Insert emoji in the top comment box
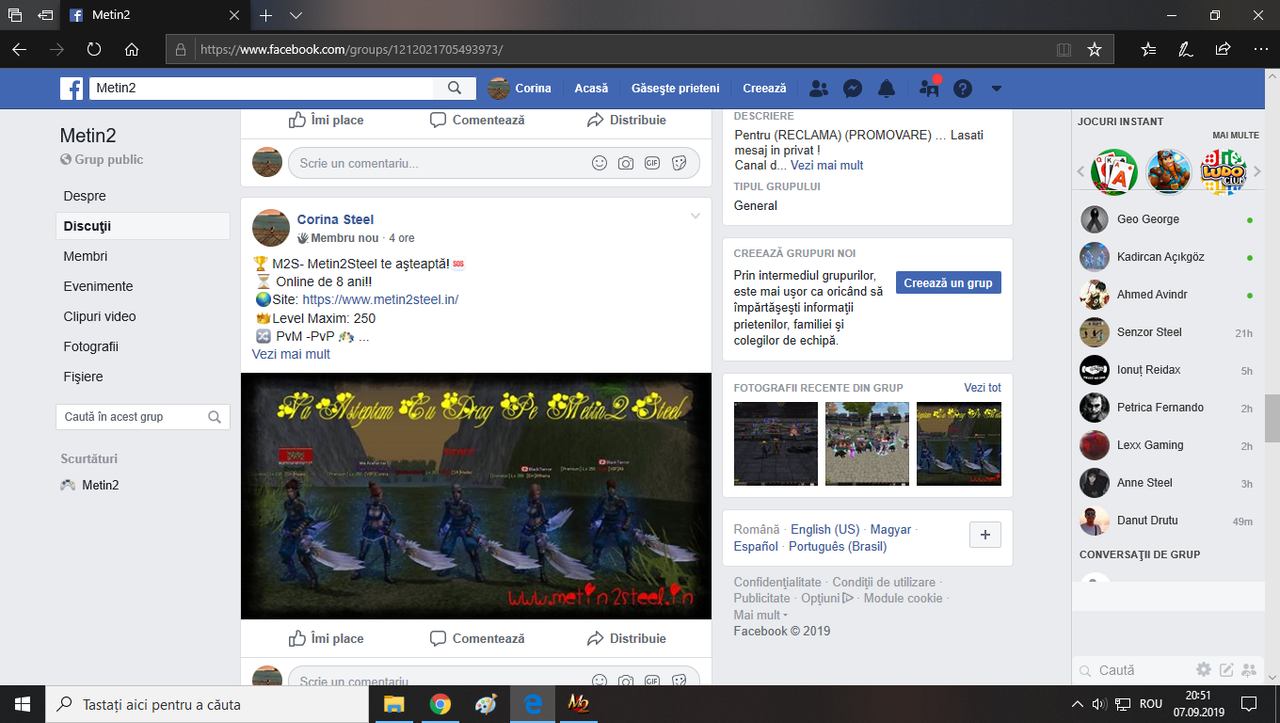Image resolution: width=1280 pixels, height=723 pixels. [599, 163]
